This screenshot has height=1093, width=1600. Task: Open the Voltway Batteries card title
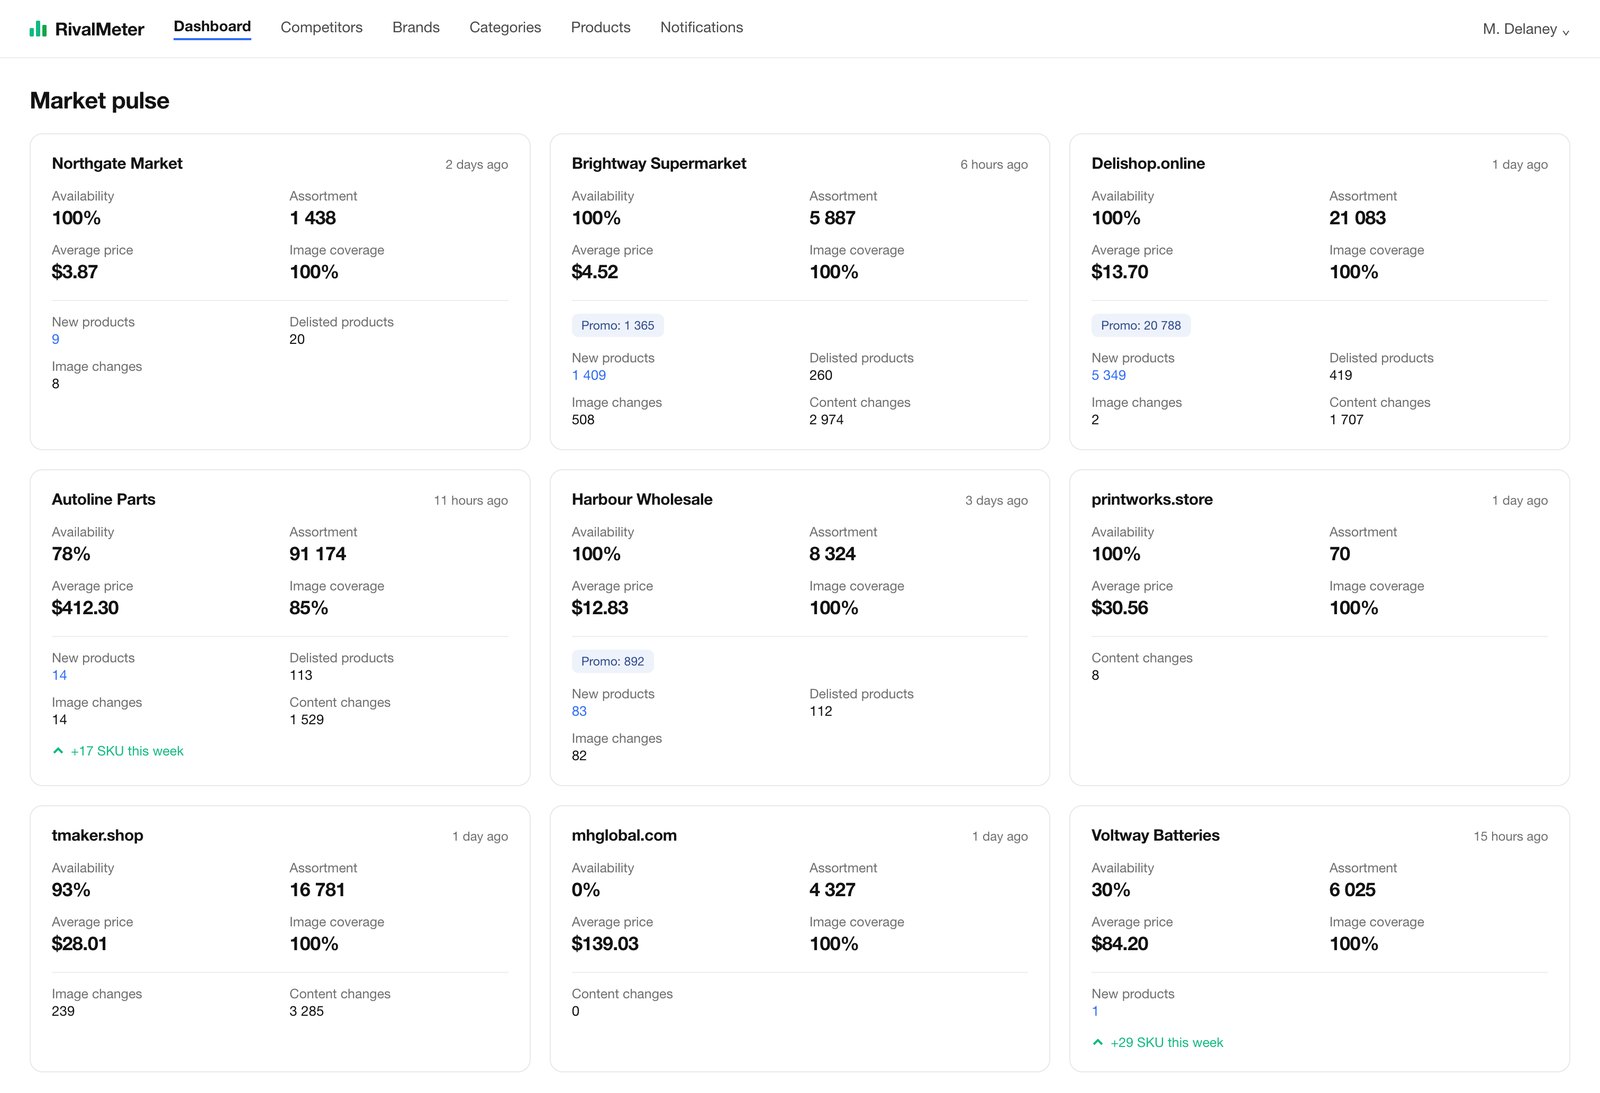pos(1155,835)
